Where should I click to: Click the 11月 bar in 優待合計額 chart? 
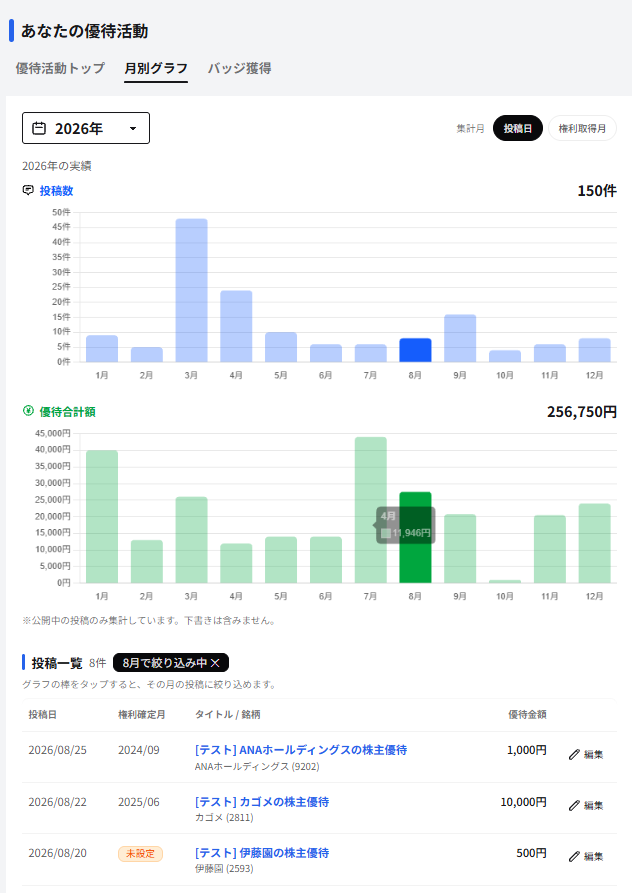pos(550,549)
